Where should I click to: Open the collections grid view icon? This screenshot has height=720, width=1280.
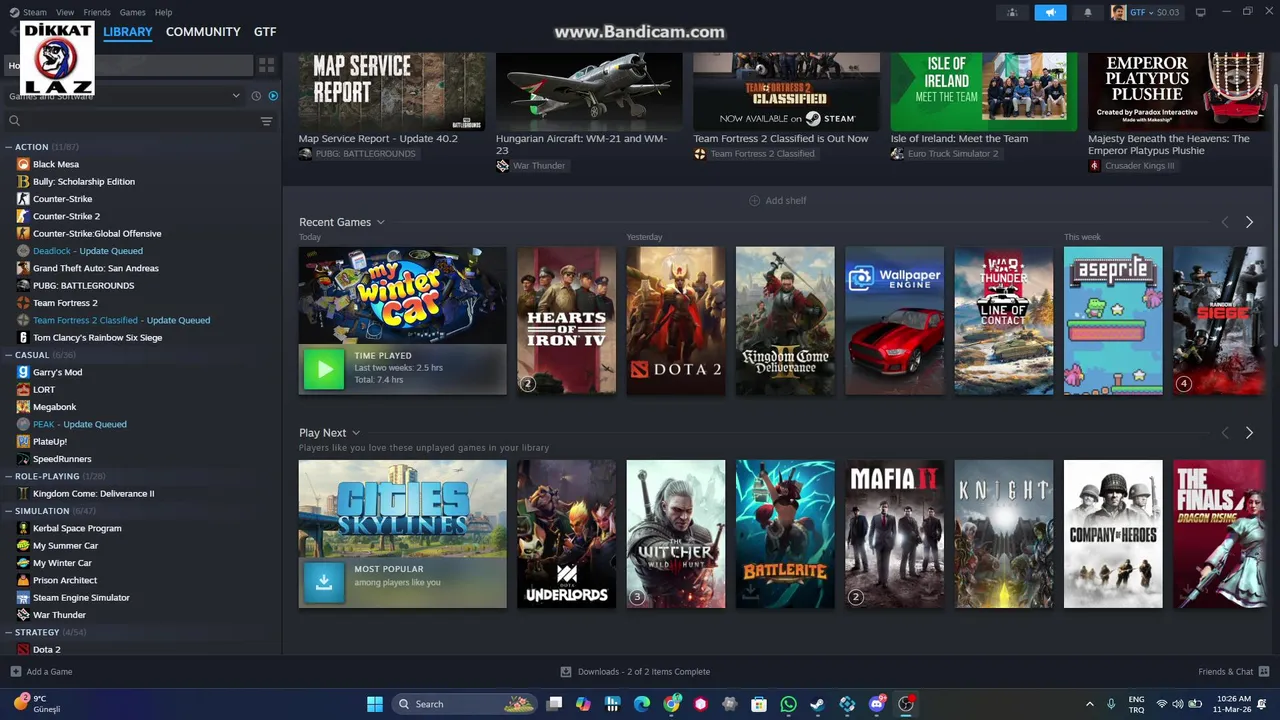[x=266, y=65]
